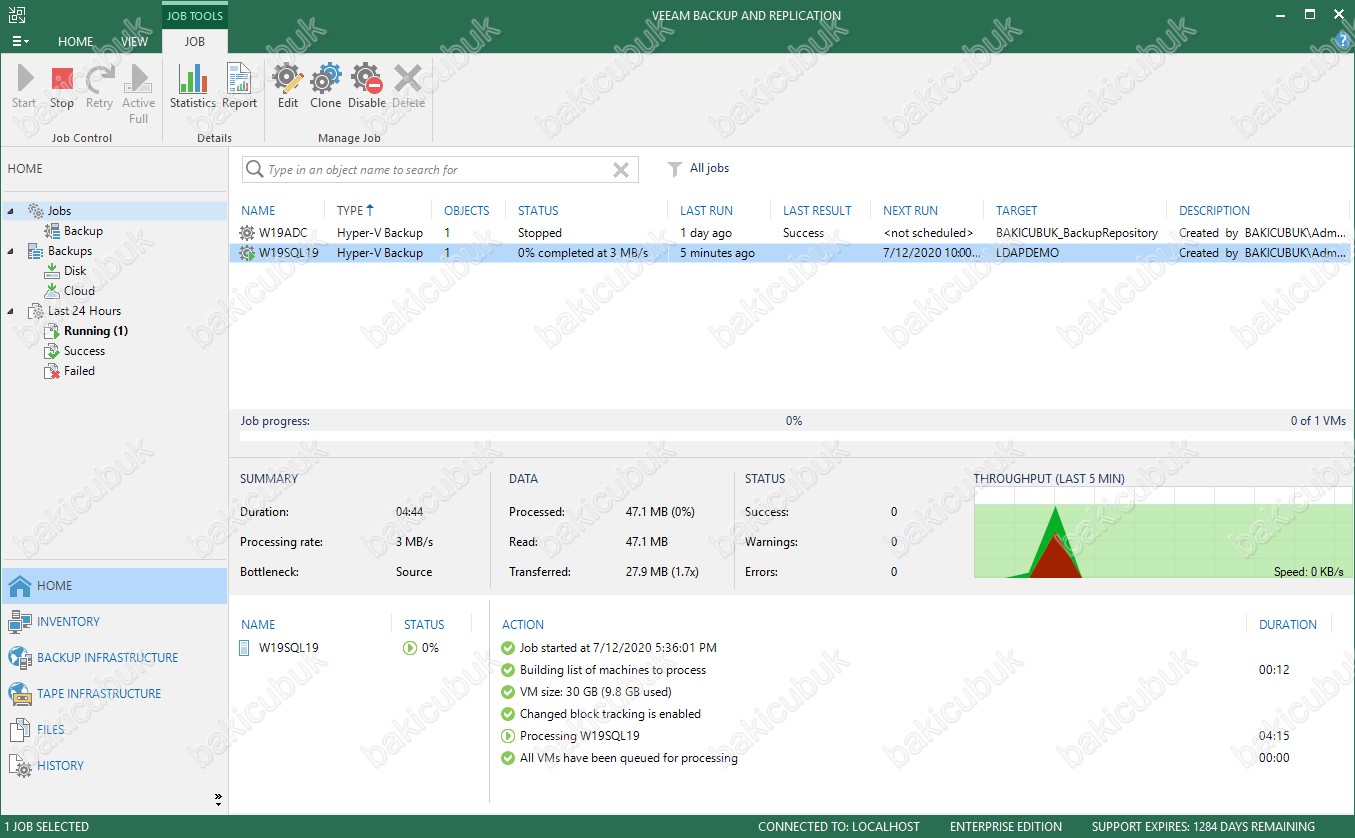Stop the running backup job
Image resolution: width=1355 pixels, height=838 pixels.
pyautogui.click(x=62, y=87)
